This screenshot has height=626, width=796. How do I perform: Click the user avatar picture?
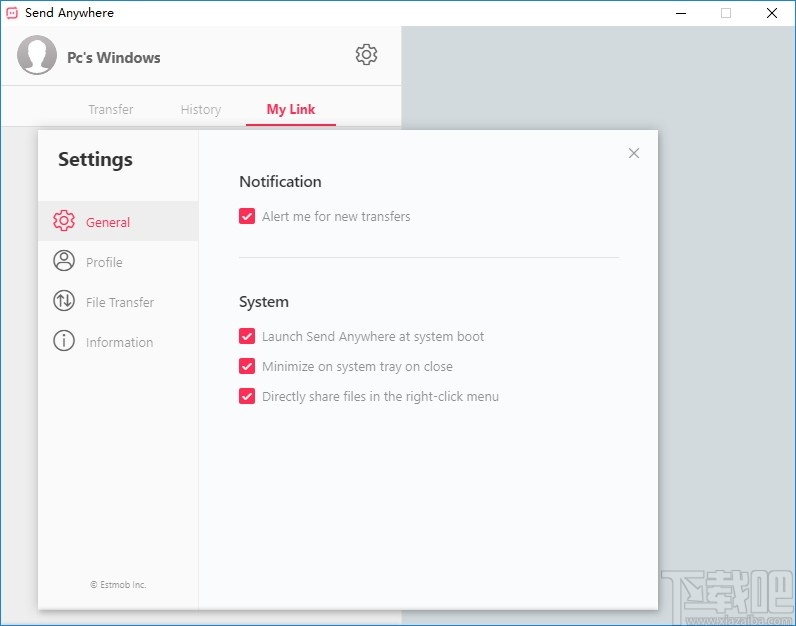coord(37,55)
